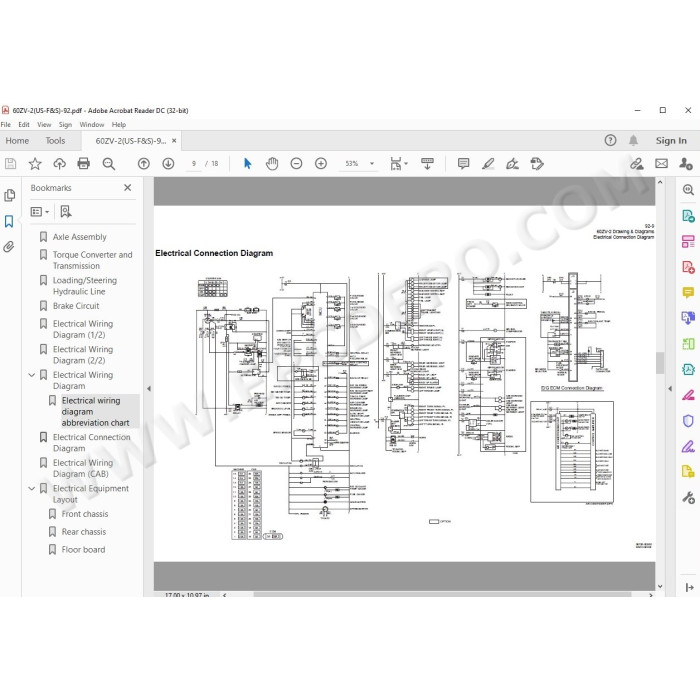The image size is (700, 700).
Task: Open the sign document pen tool
Action: point(512,164)
